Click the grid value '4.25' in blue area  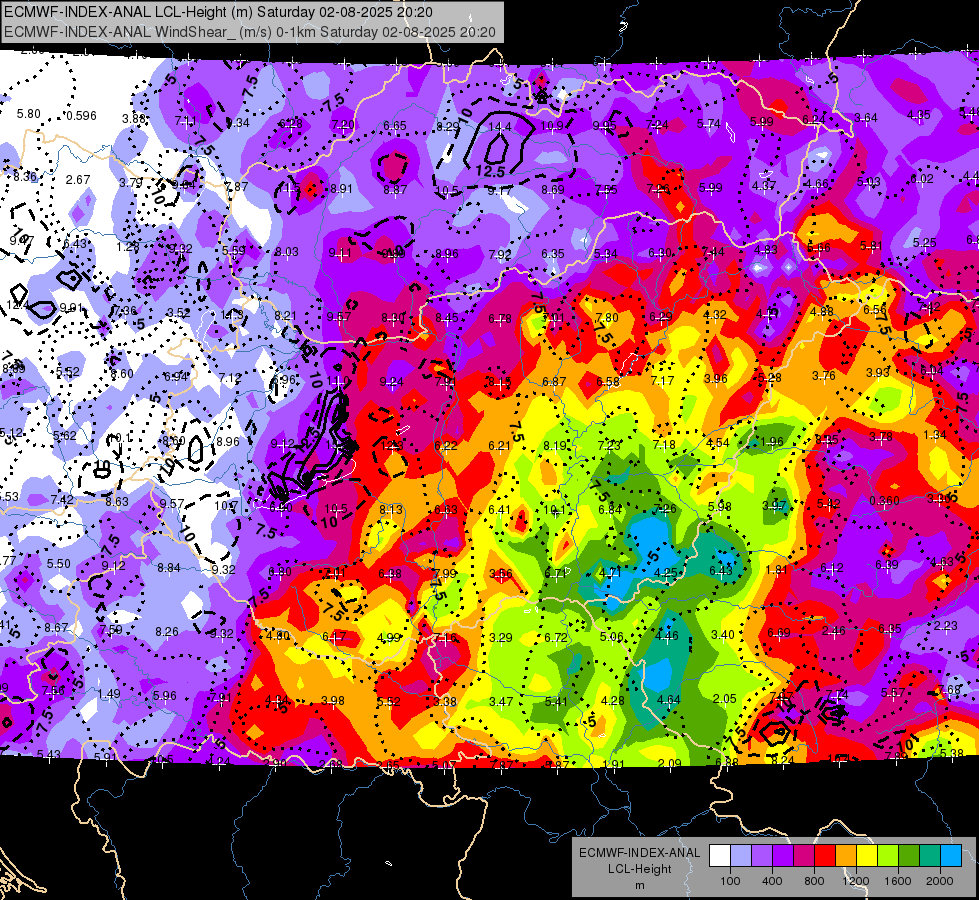point(666,572)
